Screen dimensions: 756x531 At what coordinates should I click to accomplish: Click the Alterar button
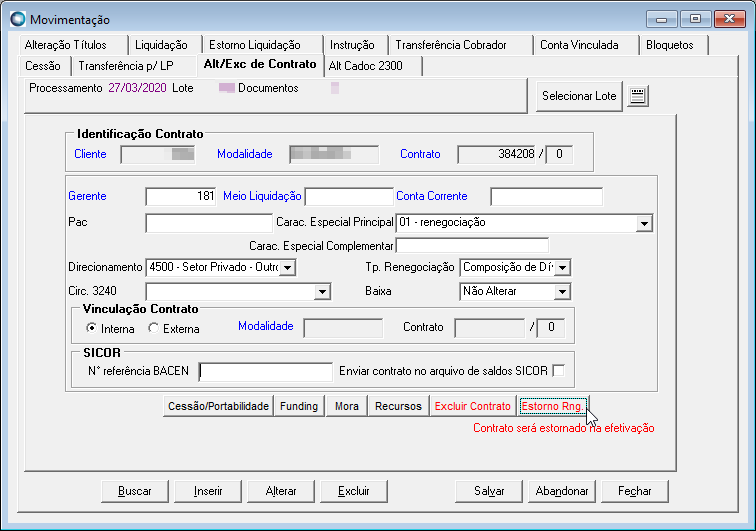[x=281, y=491]
